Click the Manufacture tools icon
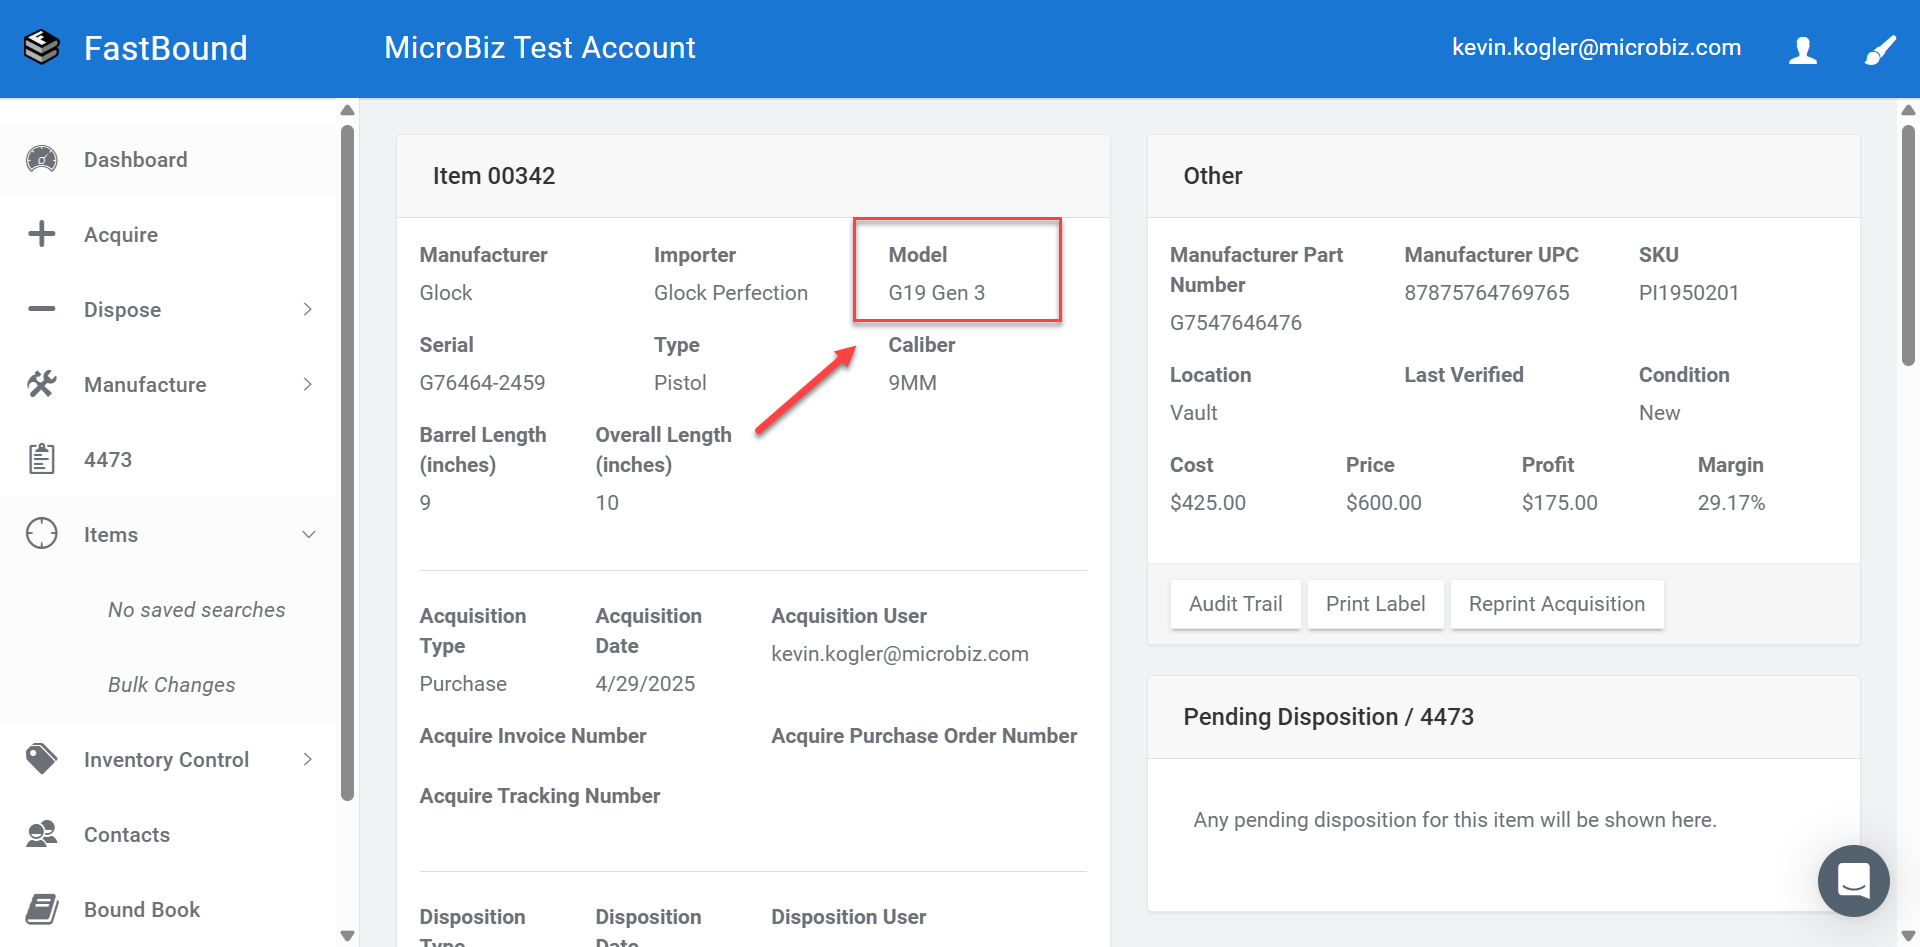This screenshot has width=1920, height=947. click(x=42, y=384)
